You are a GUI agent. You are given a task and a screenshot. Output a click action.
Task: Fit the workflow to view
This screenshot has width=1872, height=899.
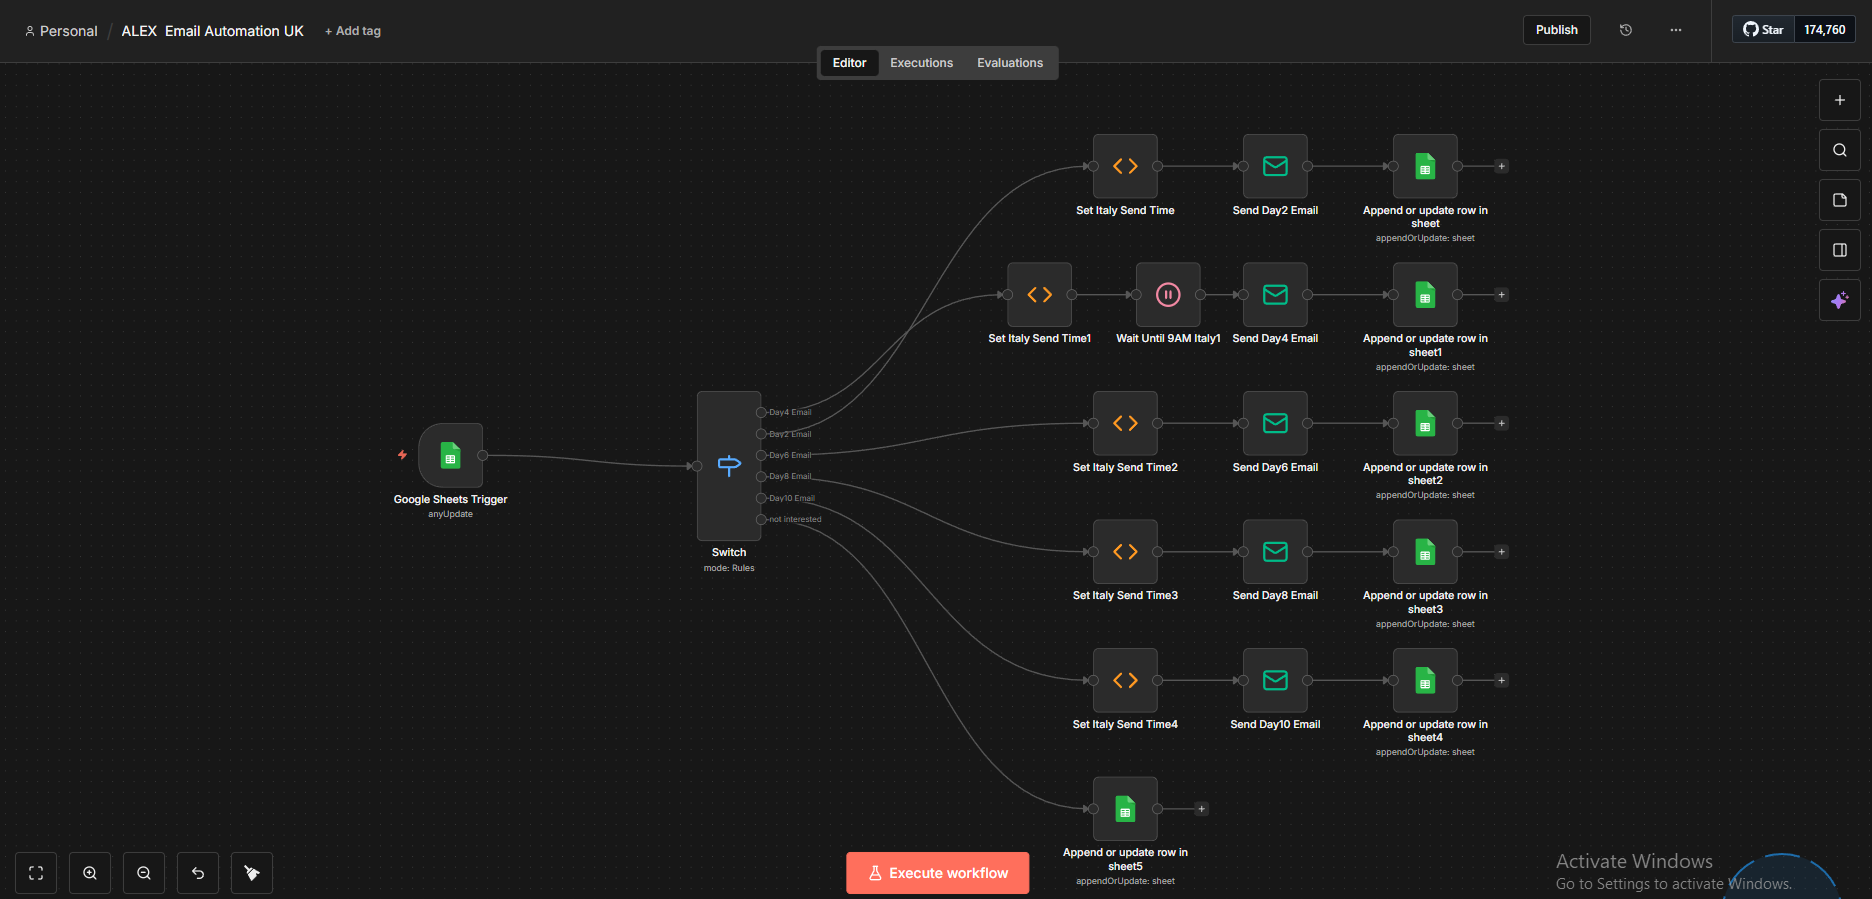point(36,873)
